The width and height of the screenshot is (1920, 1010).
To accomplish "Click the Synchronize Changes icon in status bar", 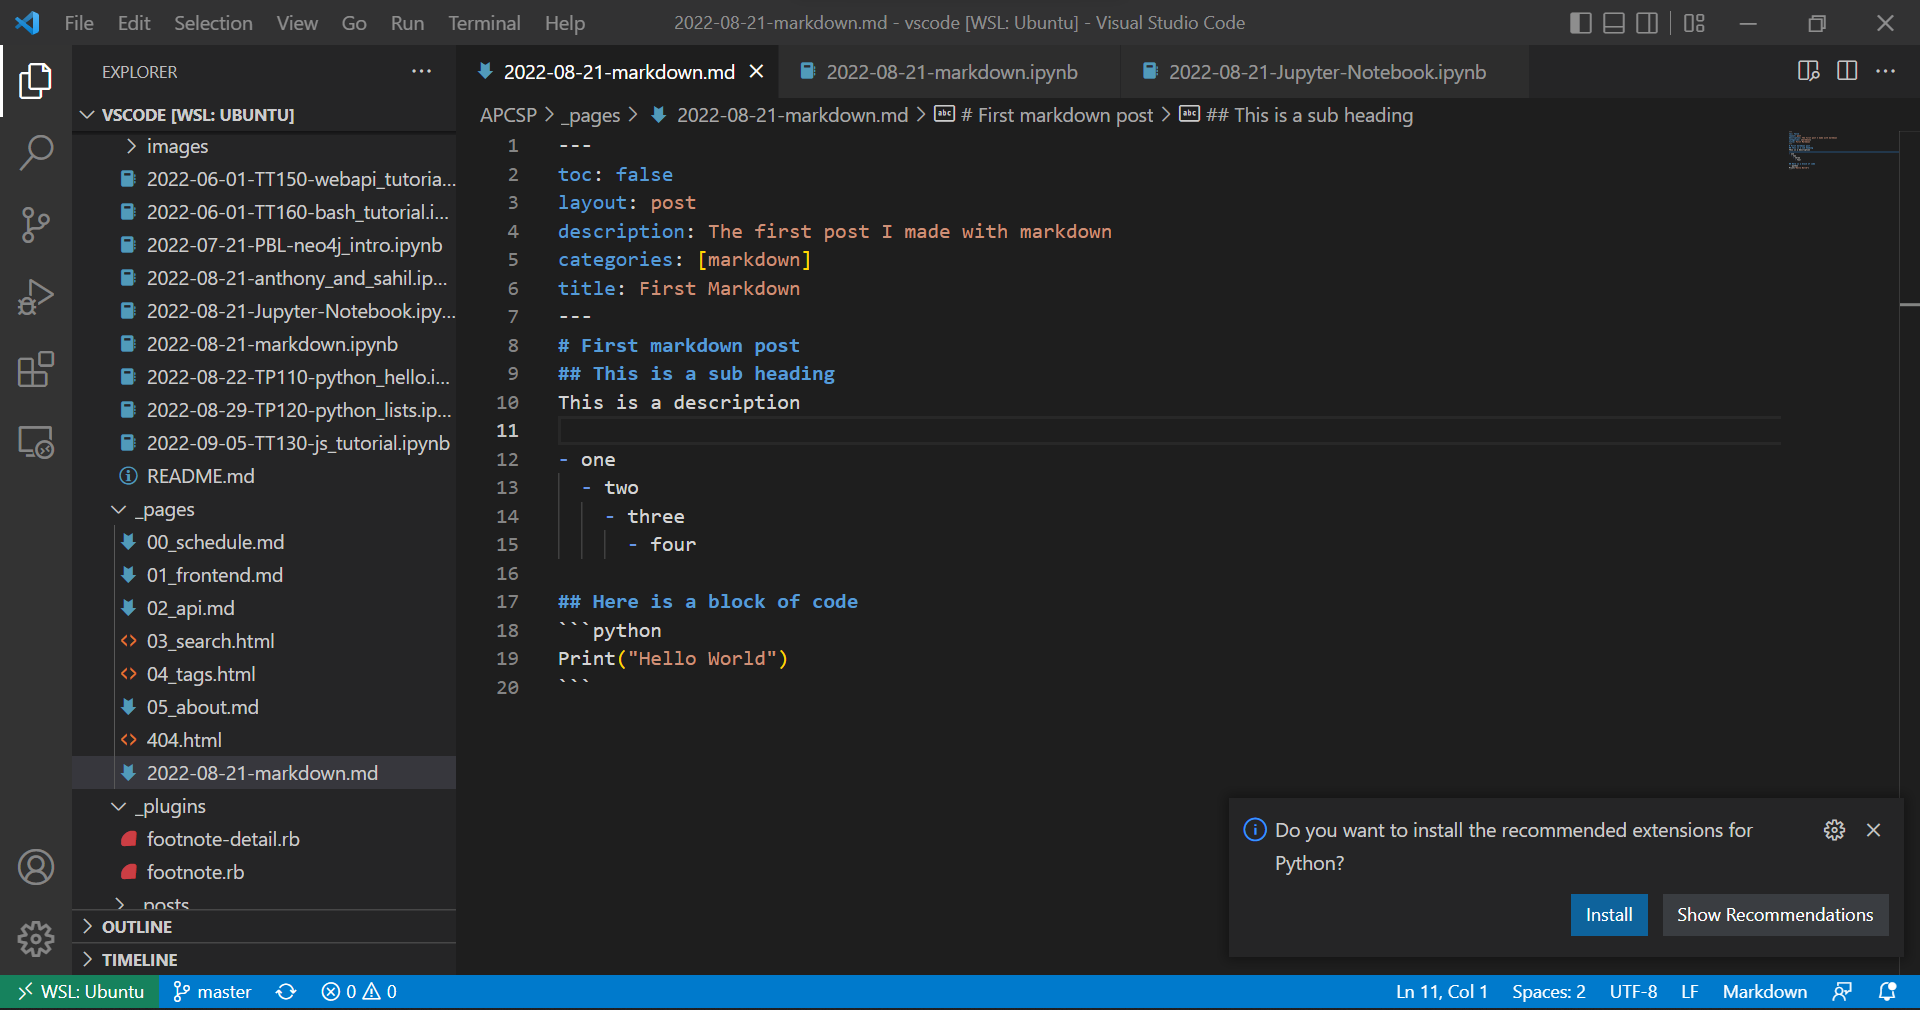I will coord(286,991).
